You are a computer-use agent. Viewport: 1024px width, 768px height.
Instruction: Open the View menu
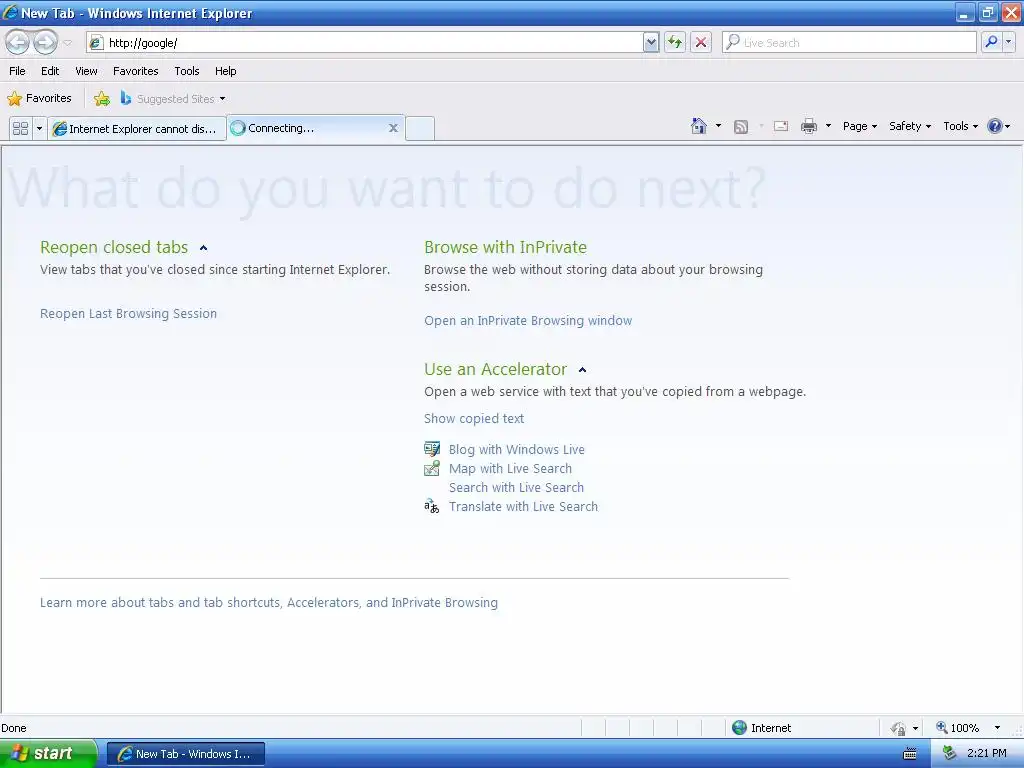86,71
